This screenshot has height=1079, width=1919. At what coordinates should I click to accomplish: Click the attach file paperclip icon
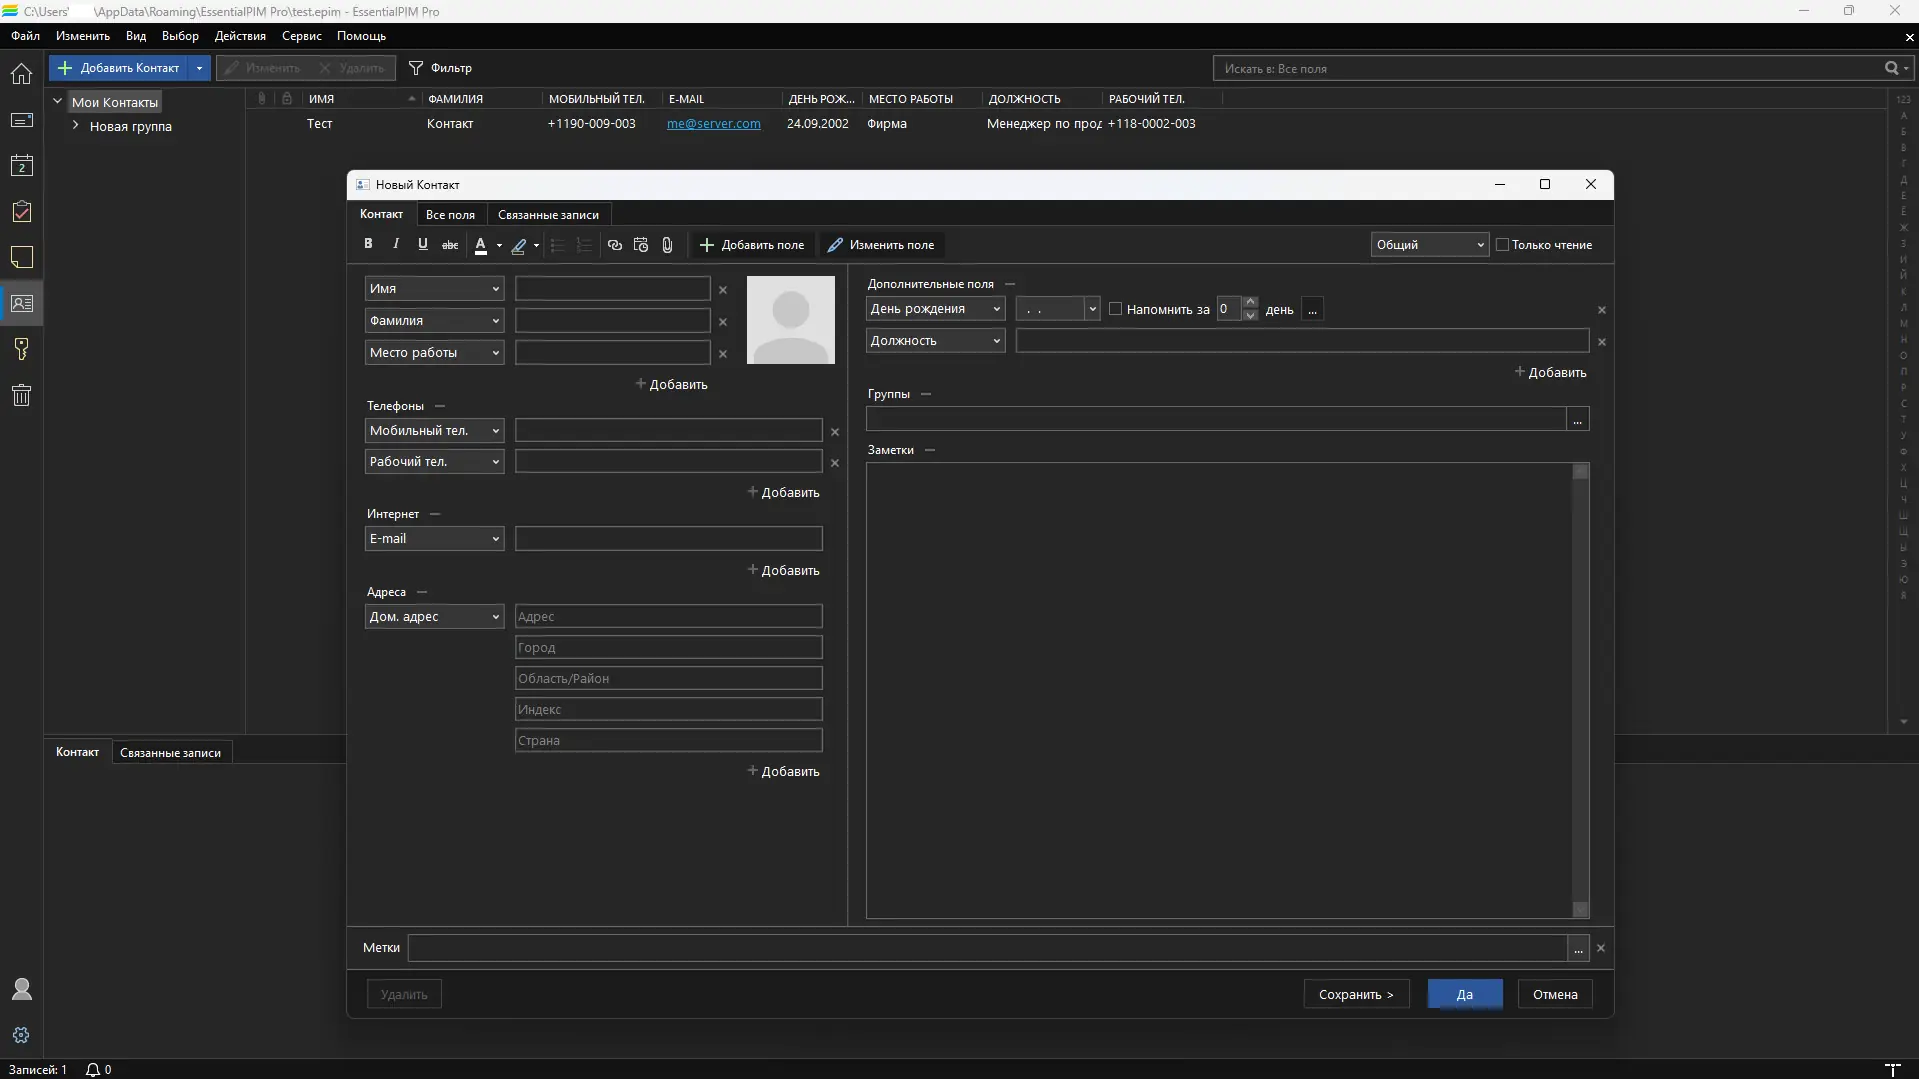[667, 245]
